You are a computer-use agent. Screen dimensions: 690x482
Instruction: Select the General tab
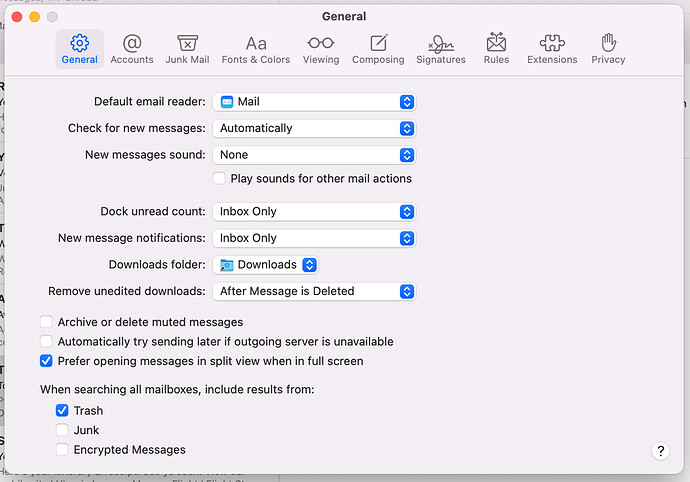80,49
